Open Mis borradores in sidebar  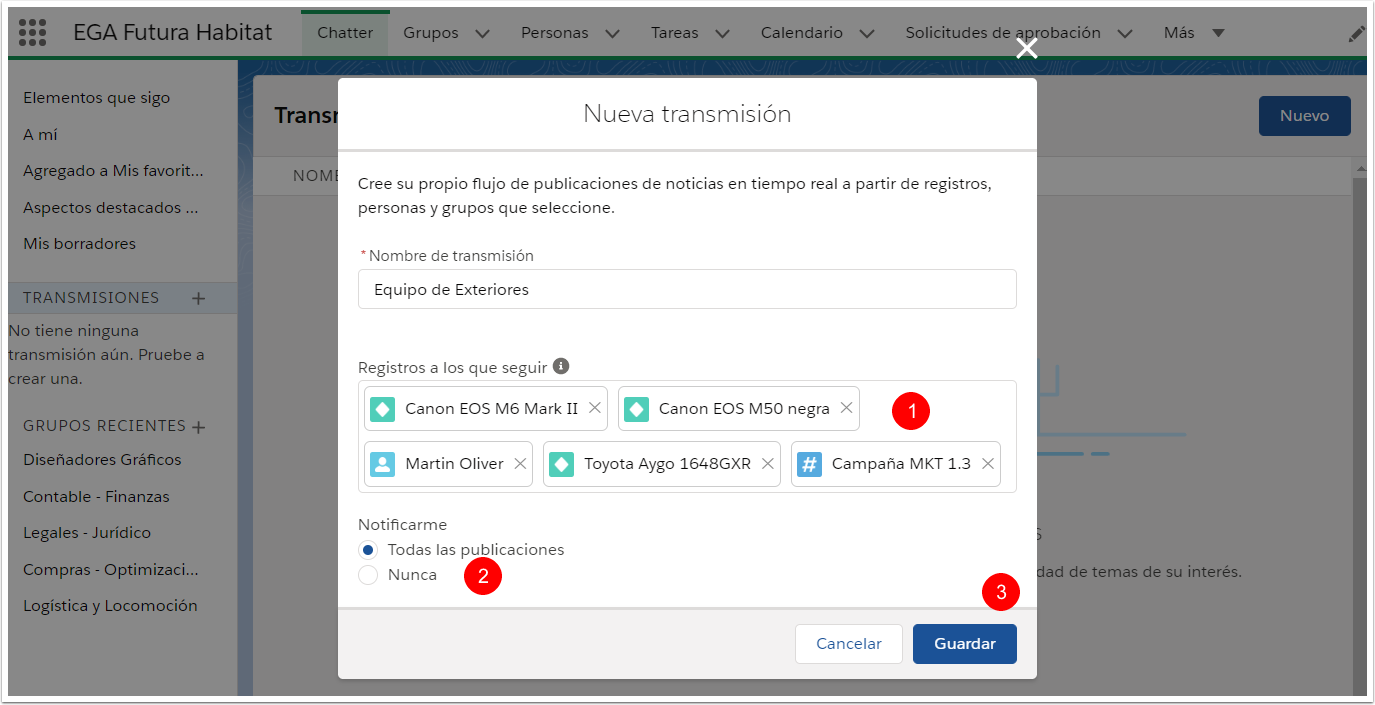tap(79, 244)
